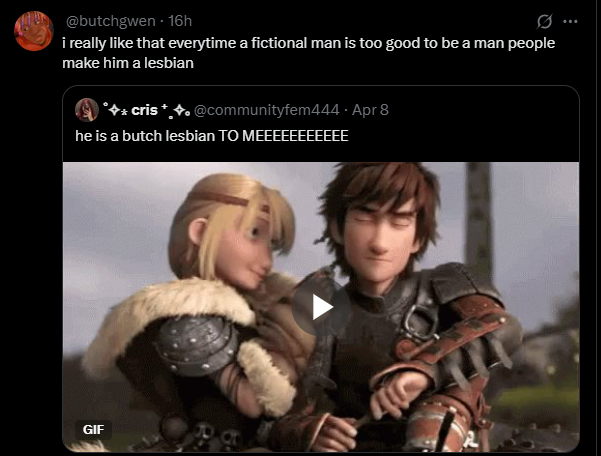601x456 pixels.
Task: Open the @communityfem444 handle
Action: [267, 110]
